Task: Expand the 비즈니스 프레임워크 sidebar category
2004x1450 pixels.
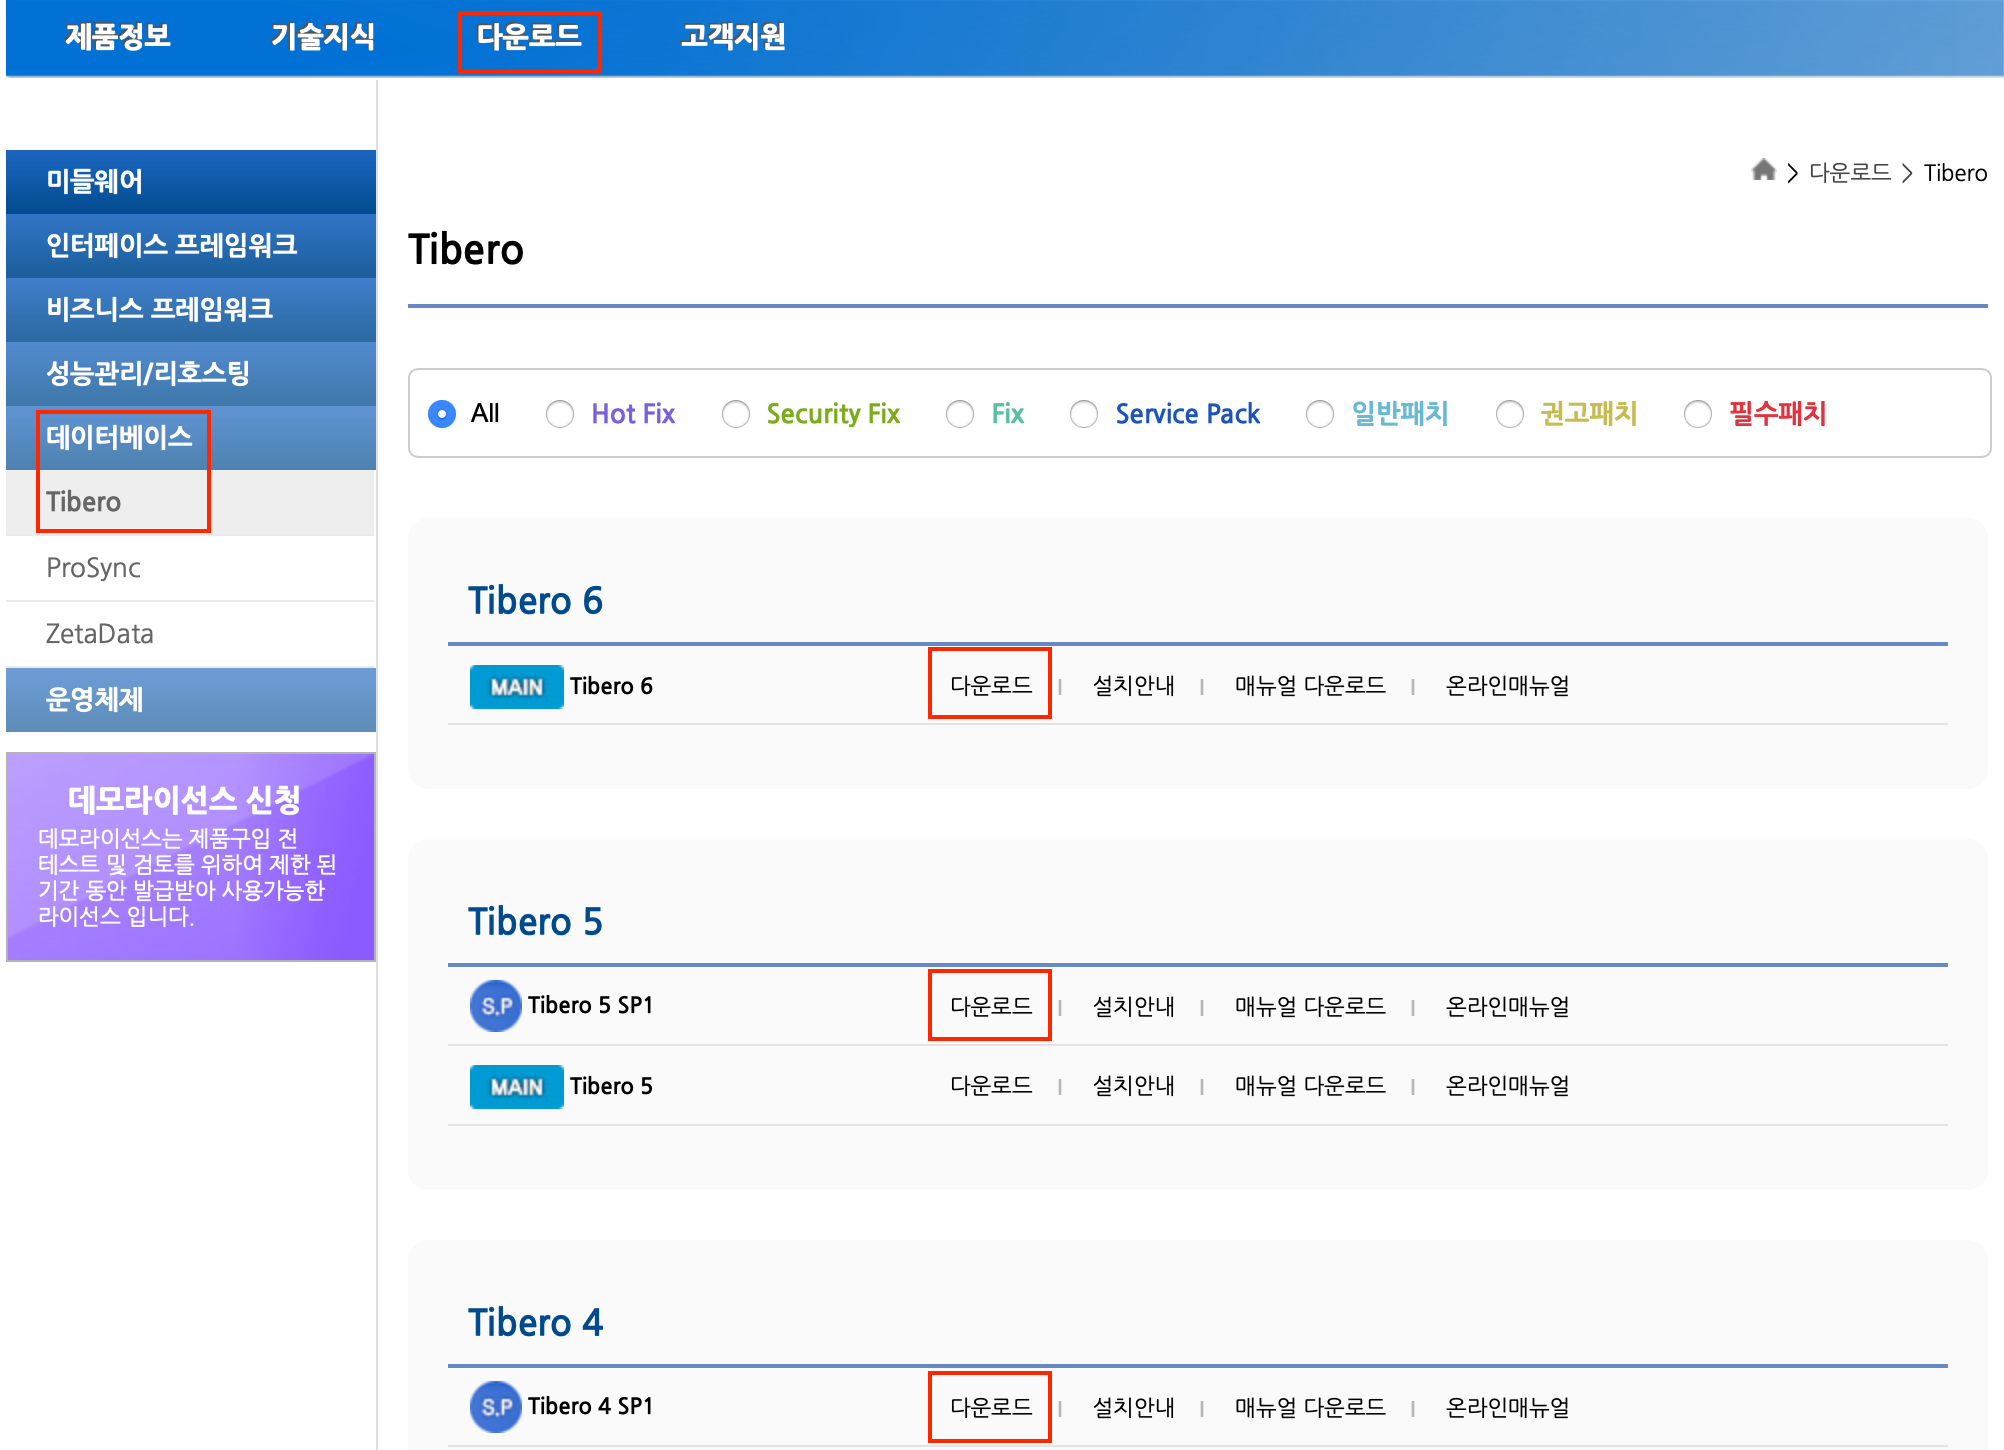Action: pos(191,310)
